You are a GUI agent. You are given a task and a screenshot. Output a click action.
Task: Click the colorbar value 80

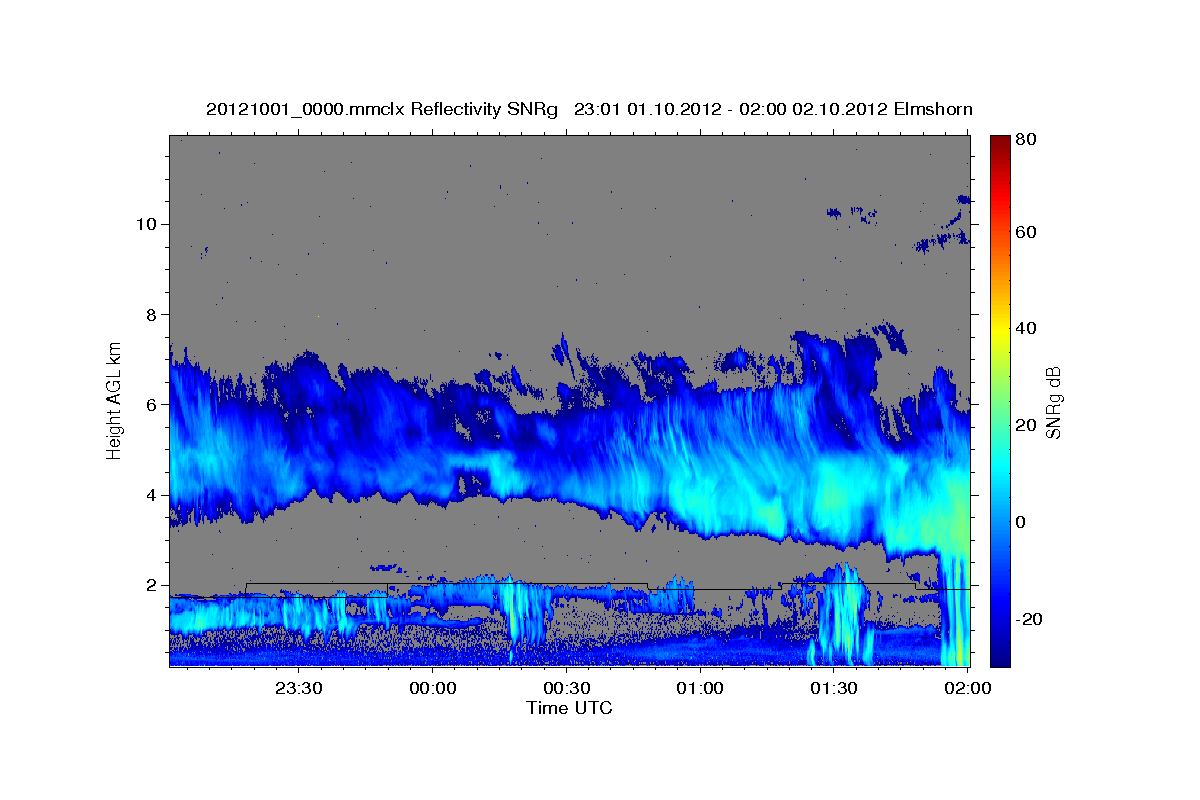pos(1025,140)
